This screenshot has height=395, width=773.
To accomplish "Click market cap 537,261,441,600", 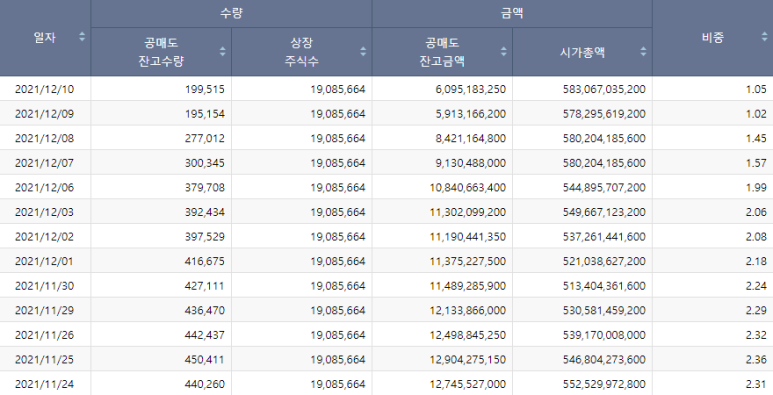I will coord(604,237).
